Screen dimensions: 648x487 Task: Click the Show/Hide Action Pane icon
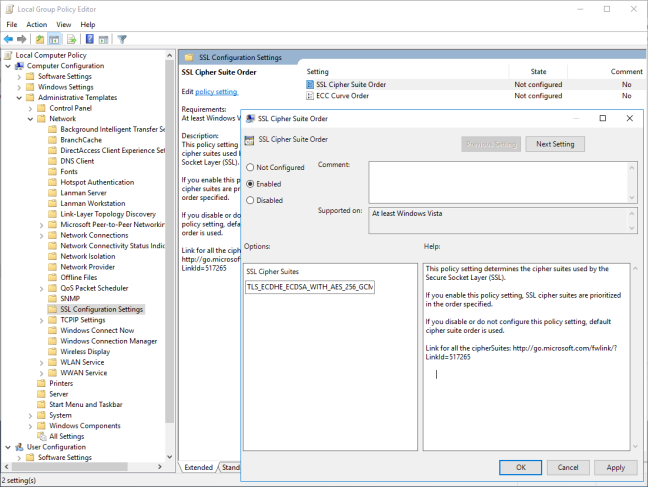[103, 39]
